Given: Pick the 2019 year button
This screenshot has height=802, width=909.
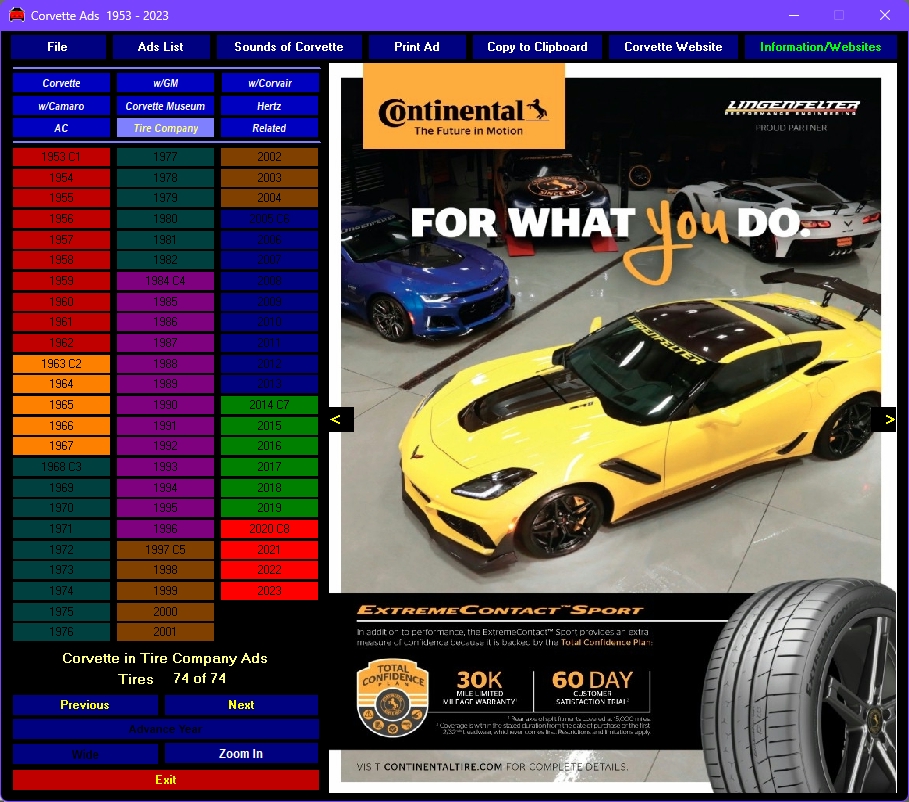Looking at the screenshot, I should pyautogui.click(x=270, y=508).
